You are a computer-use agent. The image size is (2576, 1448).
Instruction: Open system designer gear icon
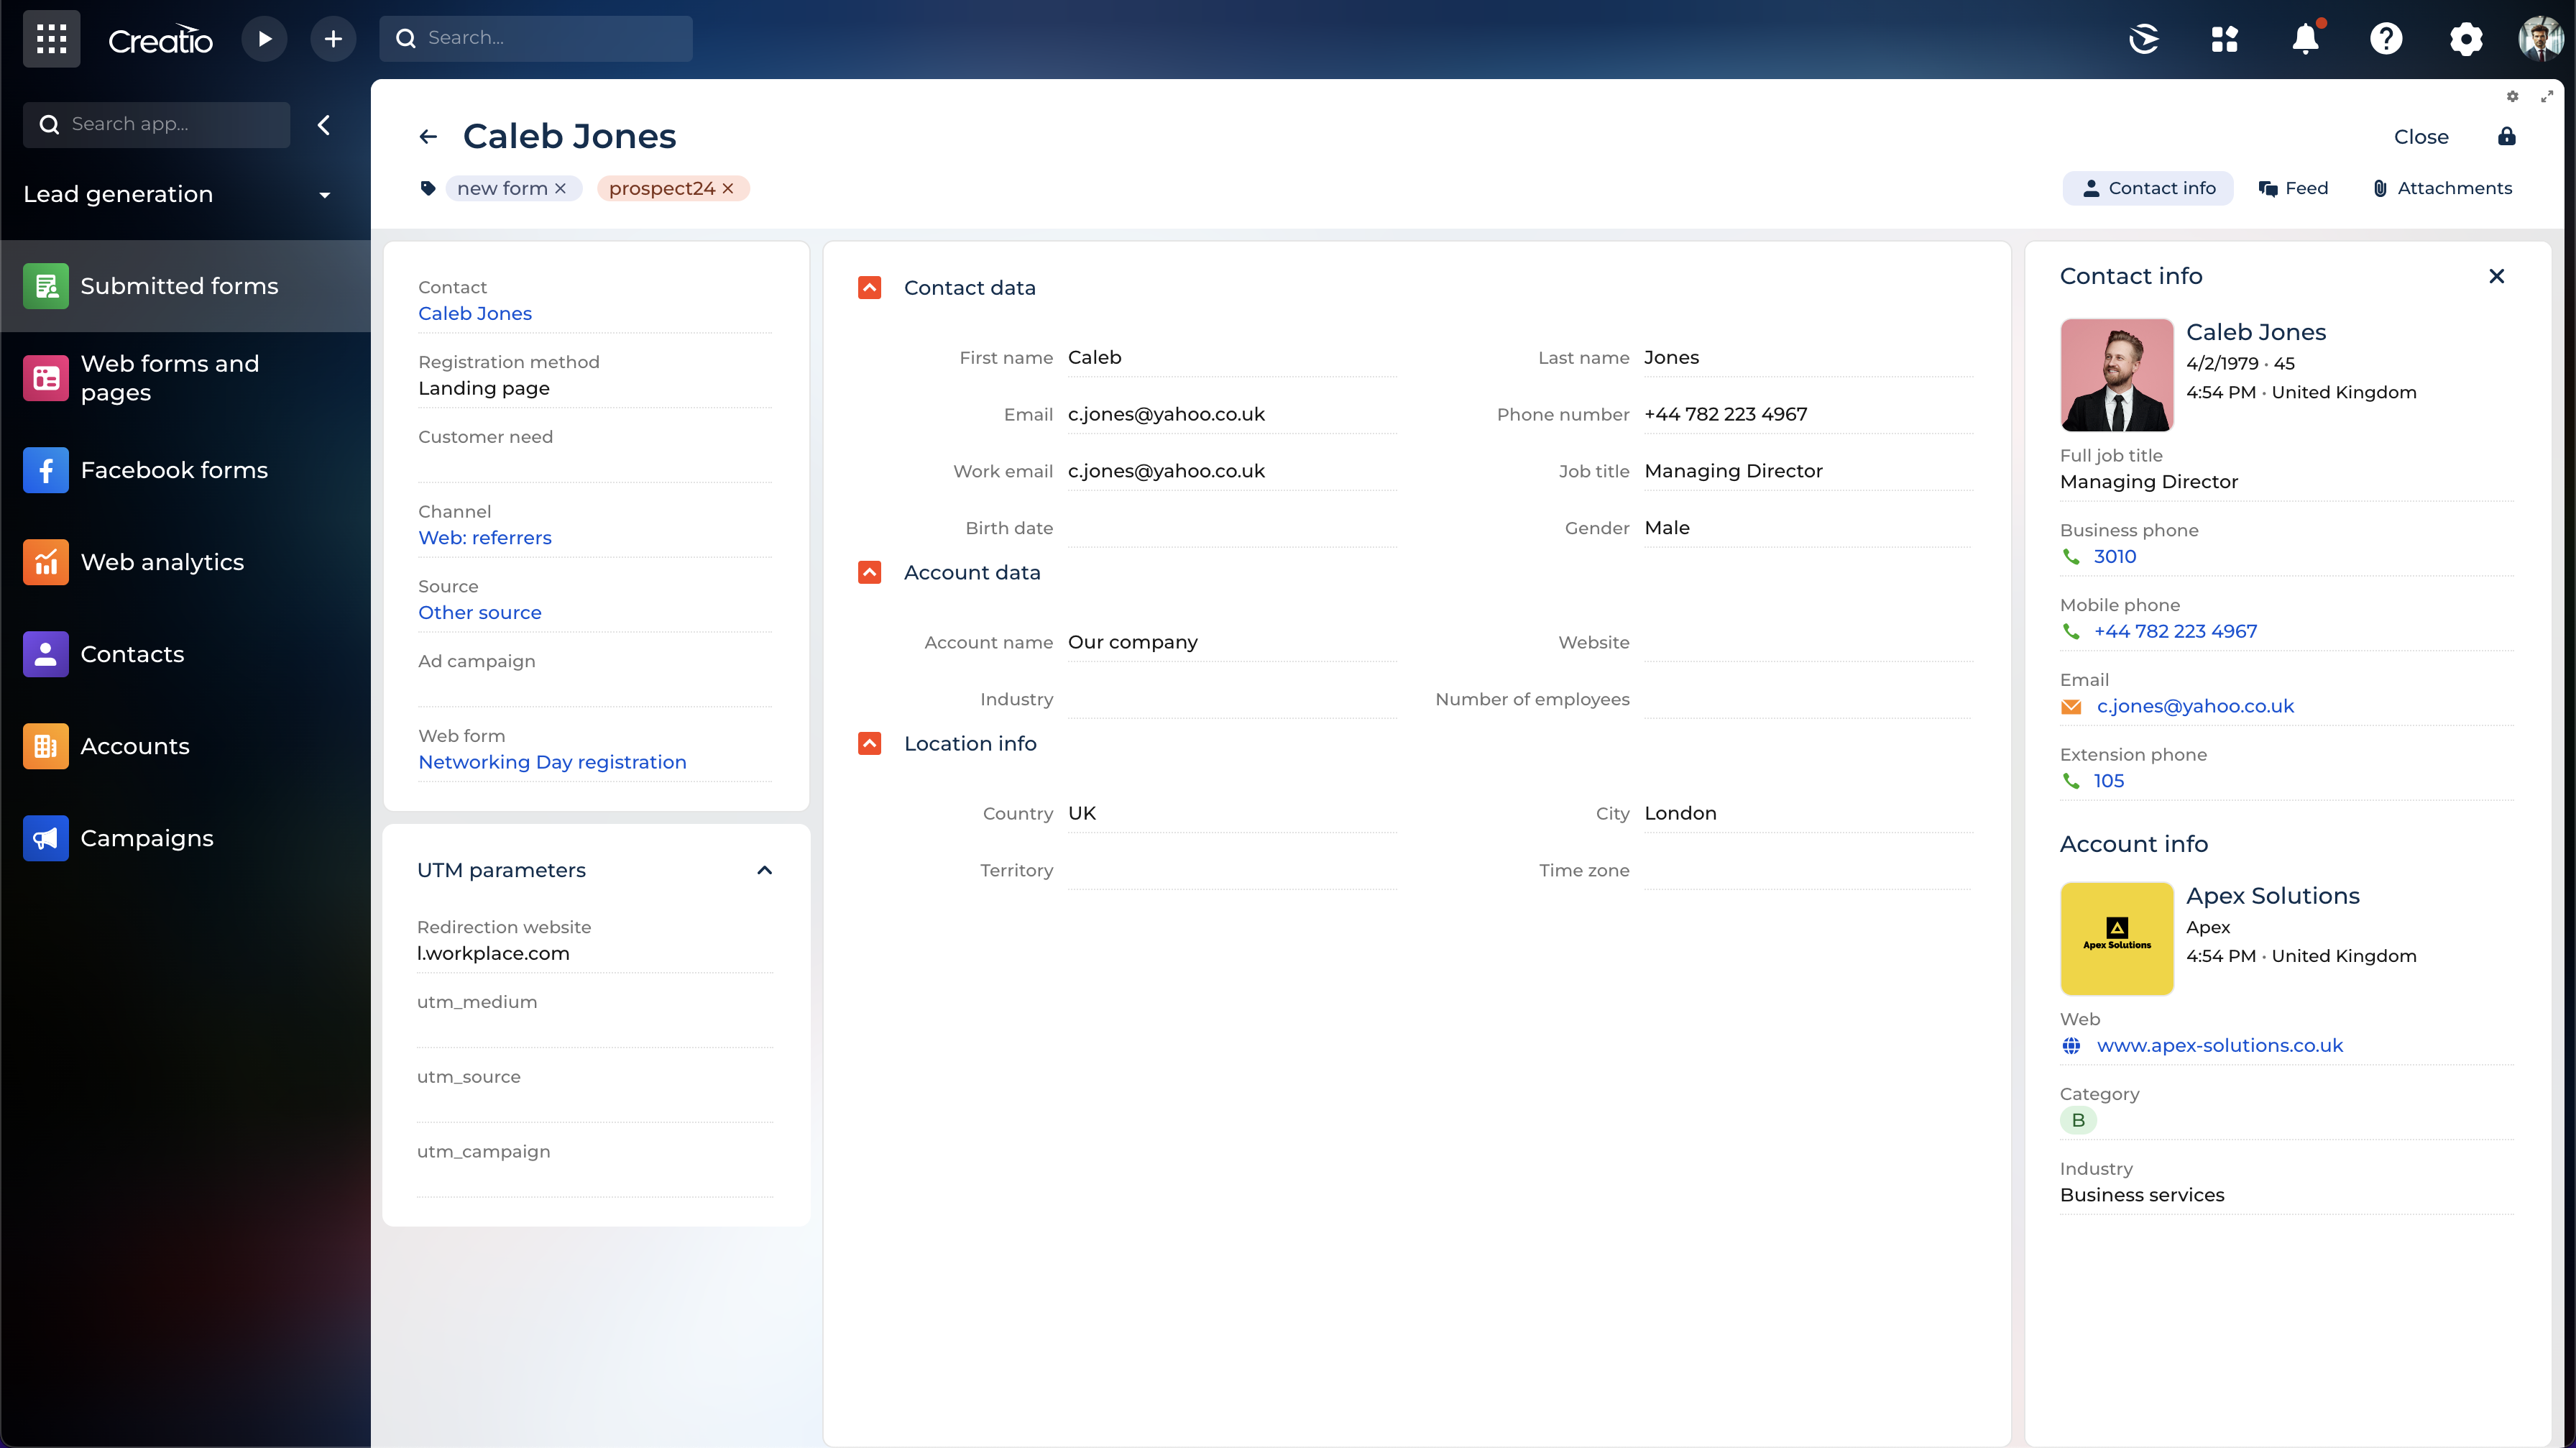2465,38
